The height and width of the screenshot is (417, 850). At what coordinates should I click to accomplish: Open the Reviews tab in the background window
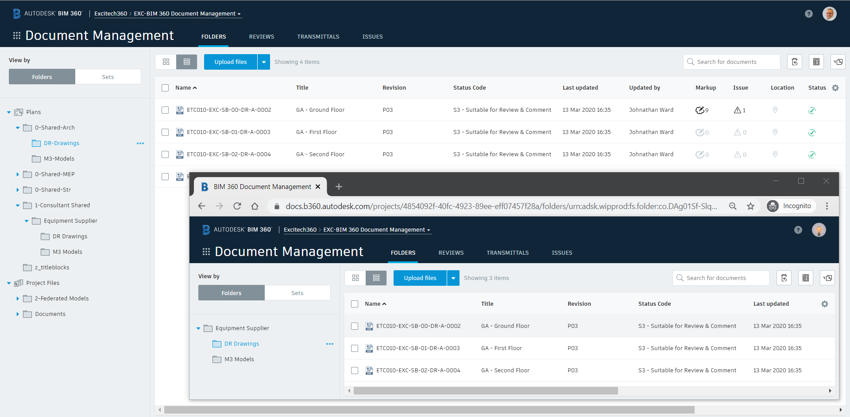[261, 37]
